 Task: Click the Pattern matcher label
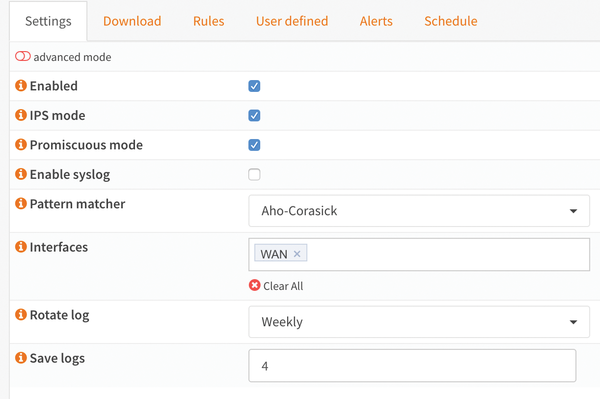click(77, 204)
